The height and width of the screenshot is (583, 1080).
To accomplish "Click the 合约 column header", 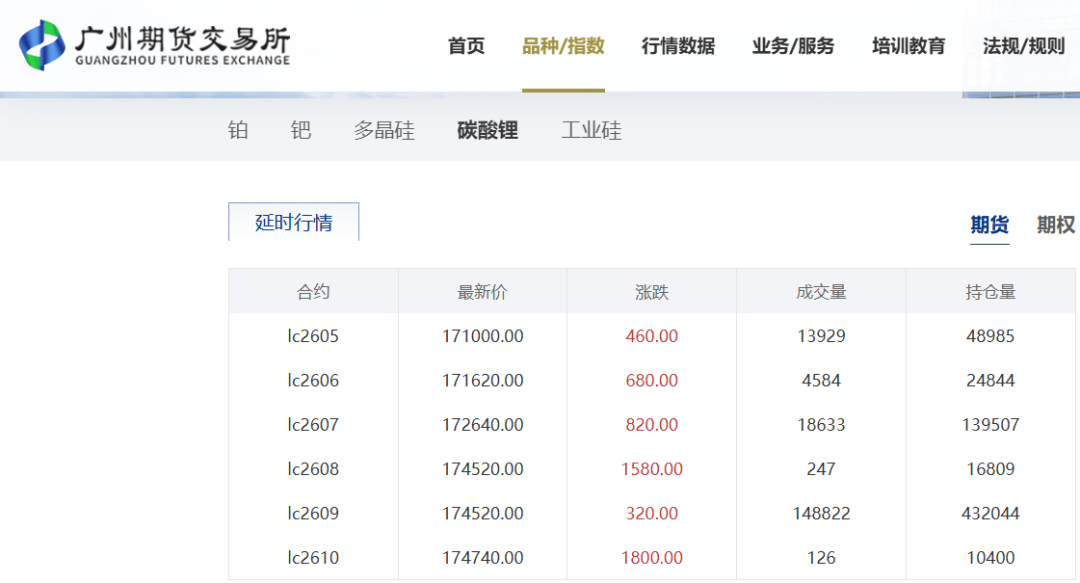I will tap(313, 292).
